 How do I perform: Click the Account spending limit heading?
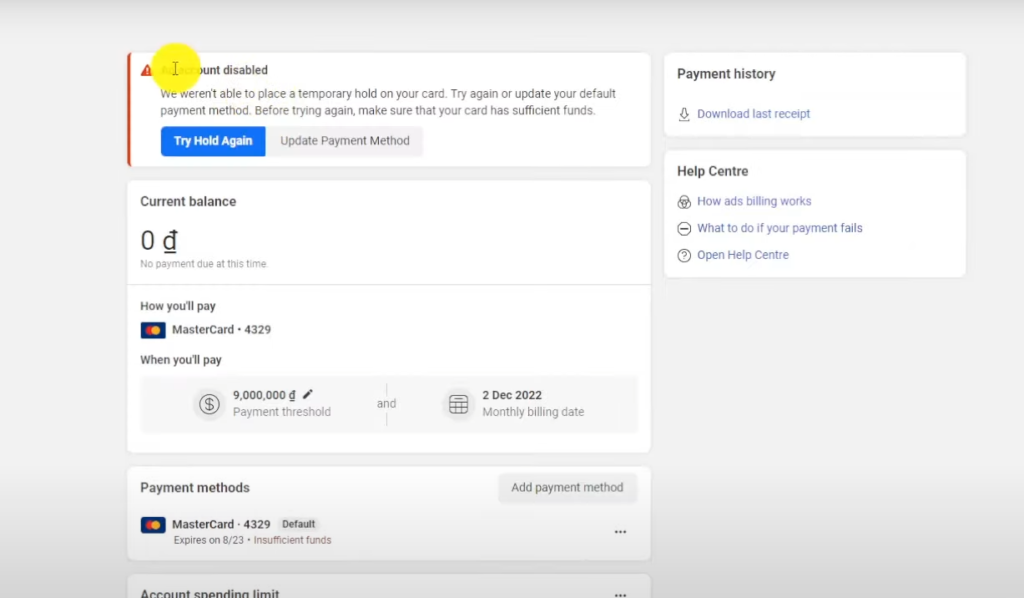tap(210, 593)
